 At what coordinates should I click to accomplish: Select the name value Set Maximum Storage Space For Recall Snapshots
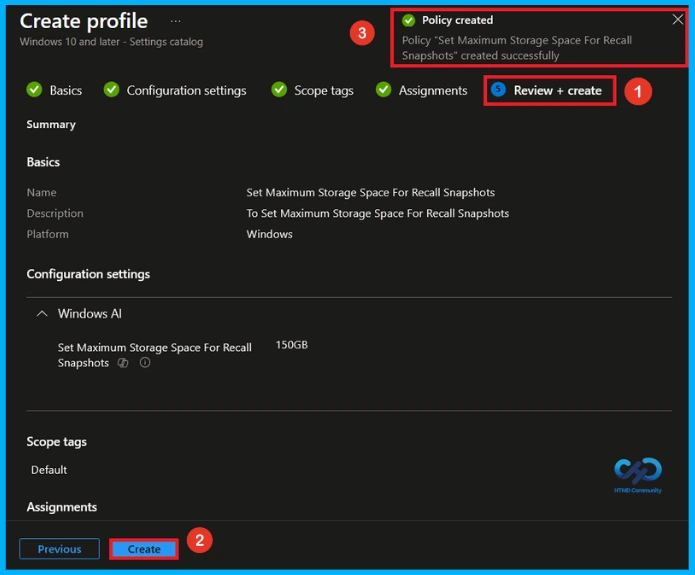point(371,192)
